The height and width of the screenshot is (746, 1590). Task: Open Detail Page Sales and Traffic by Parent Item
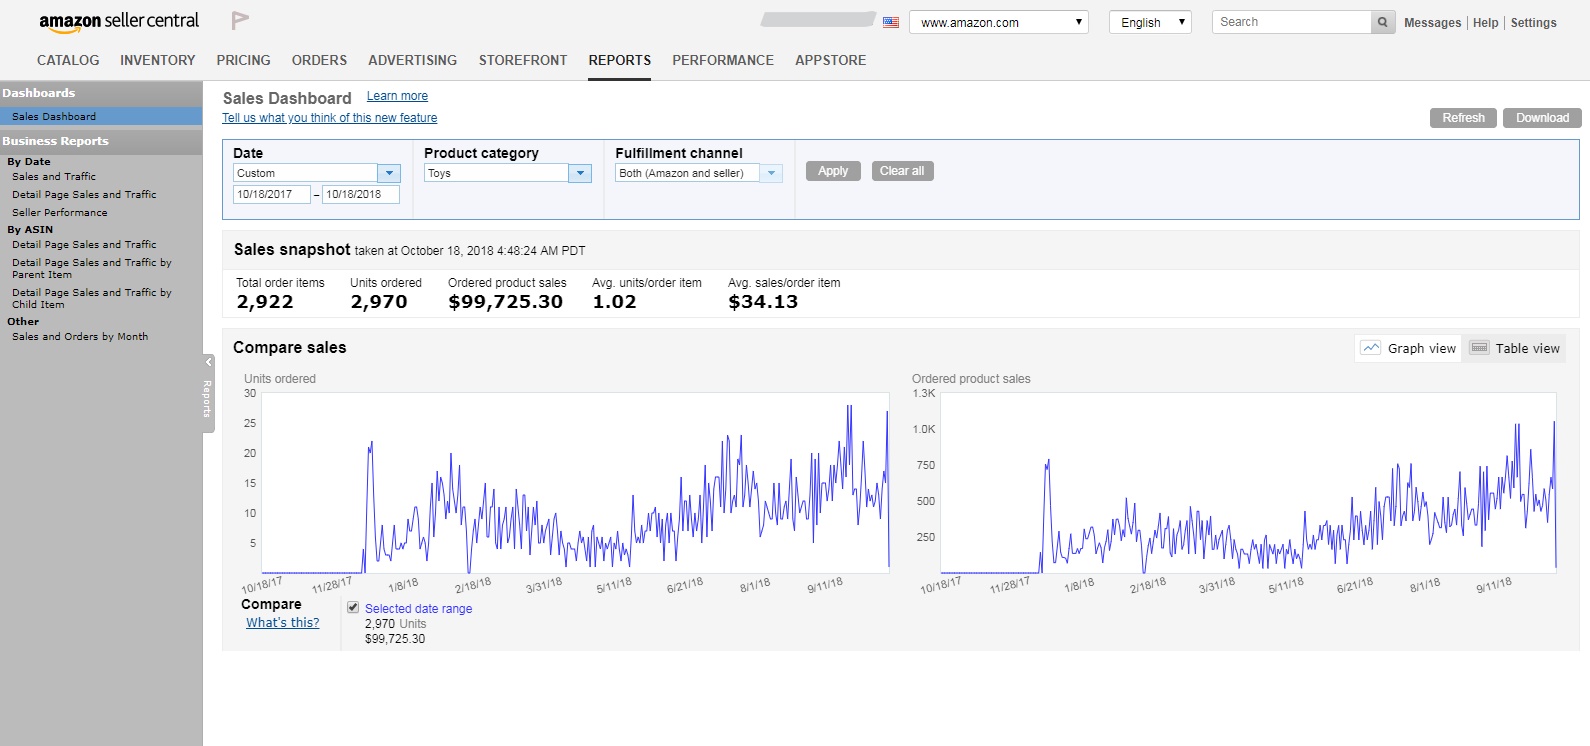[x=92, y=268]
